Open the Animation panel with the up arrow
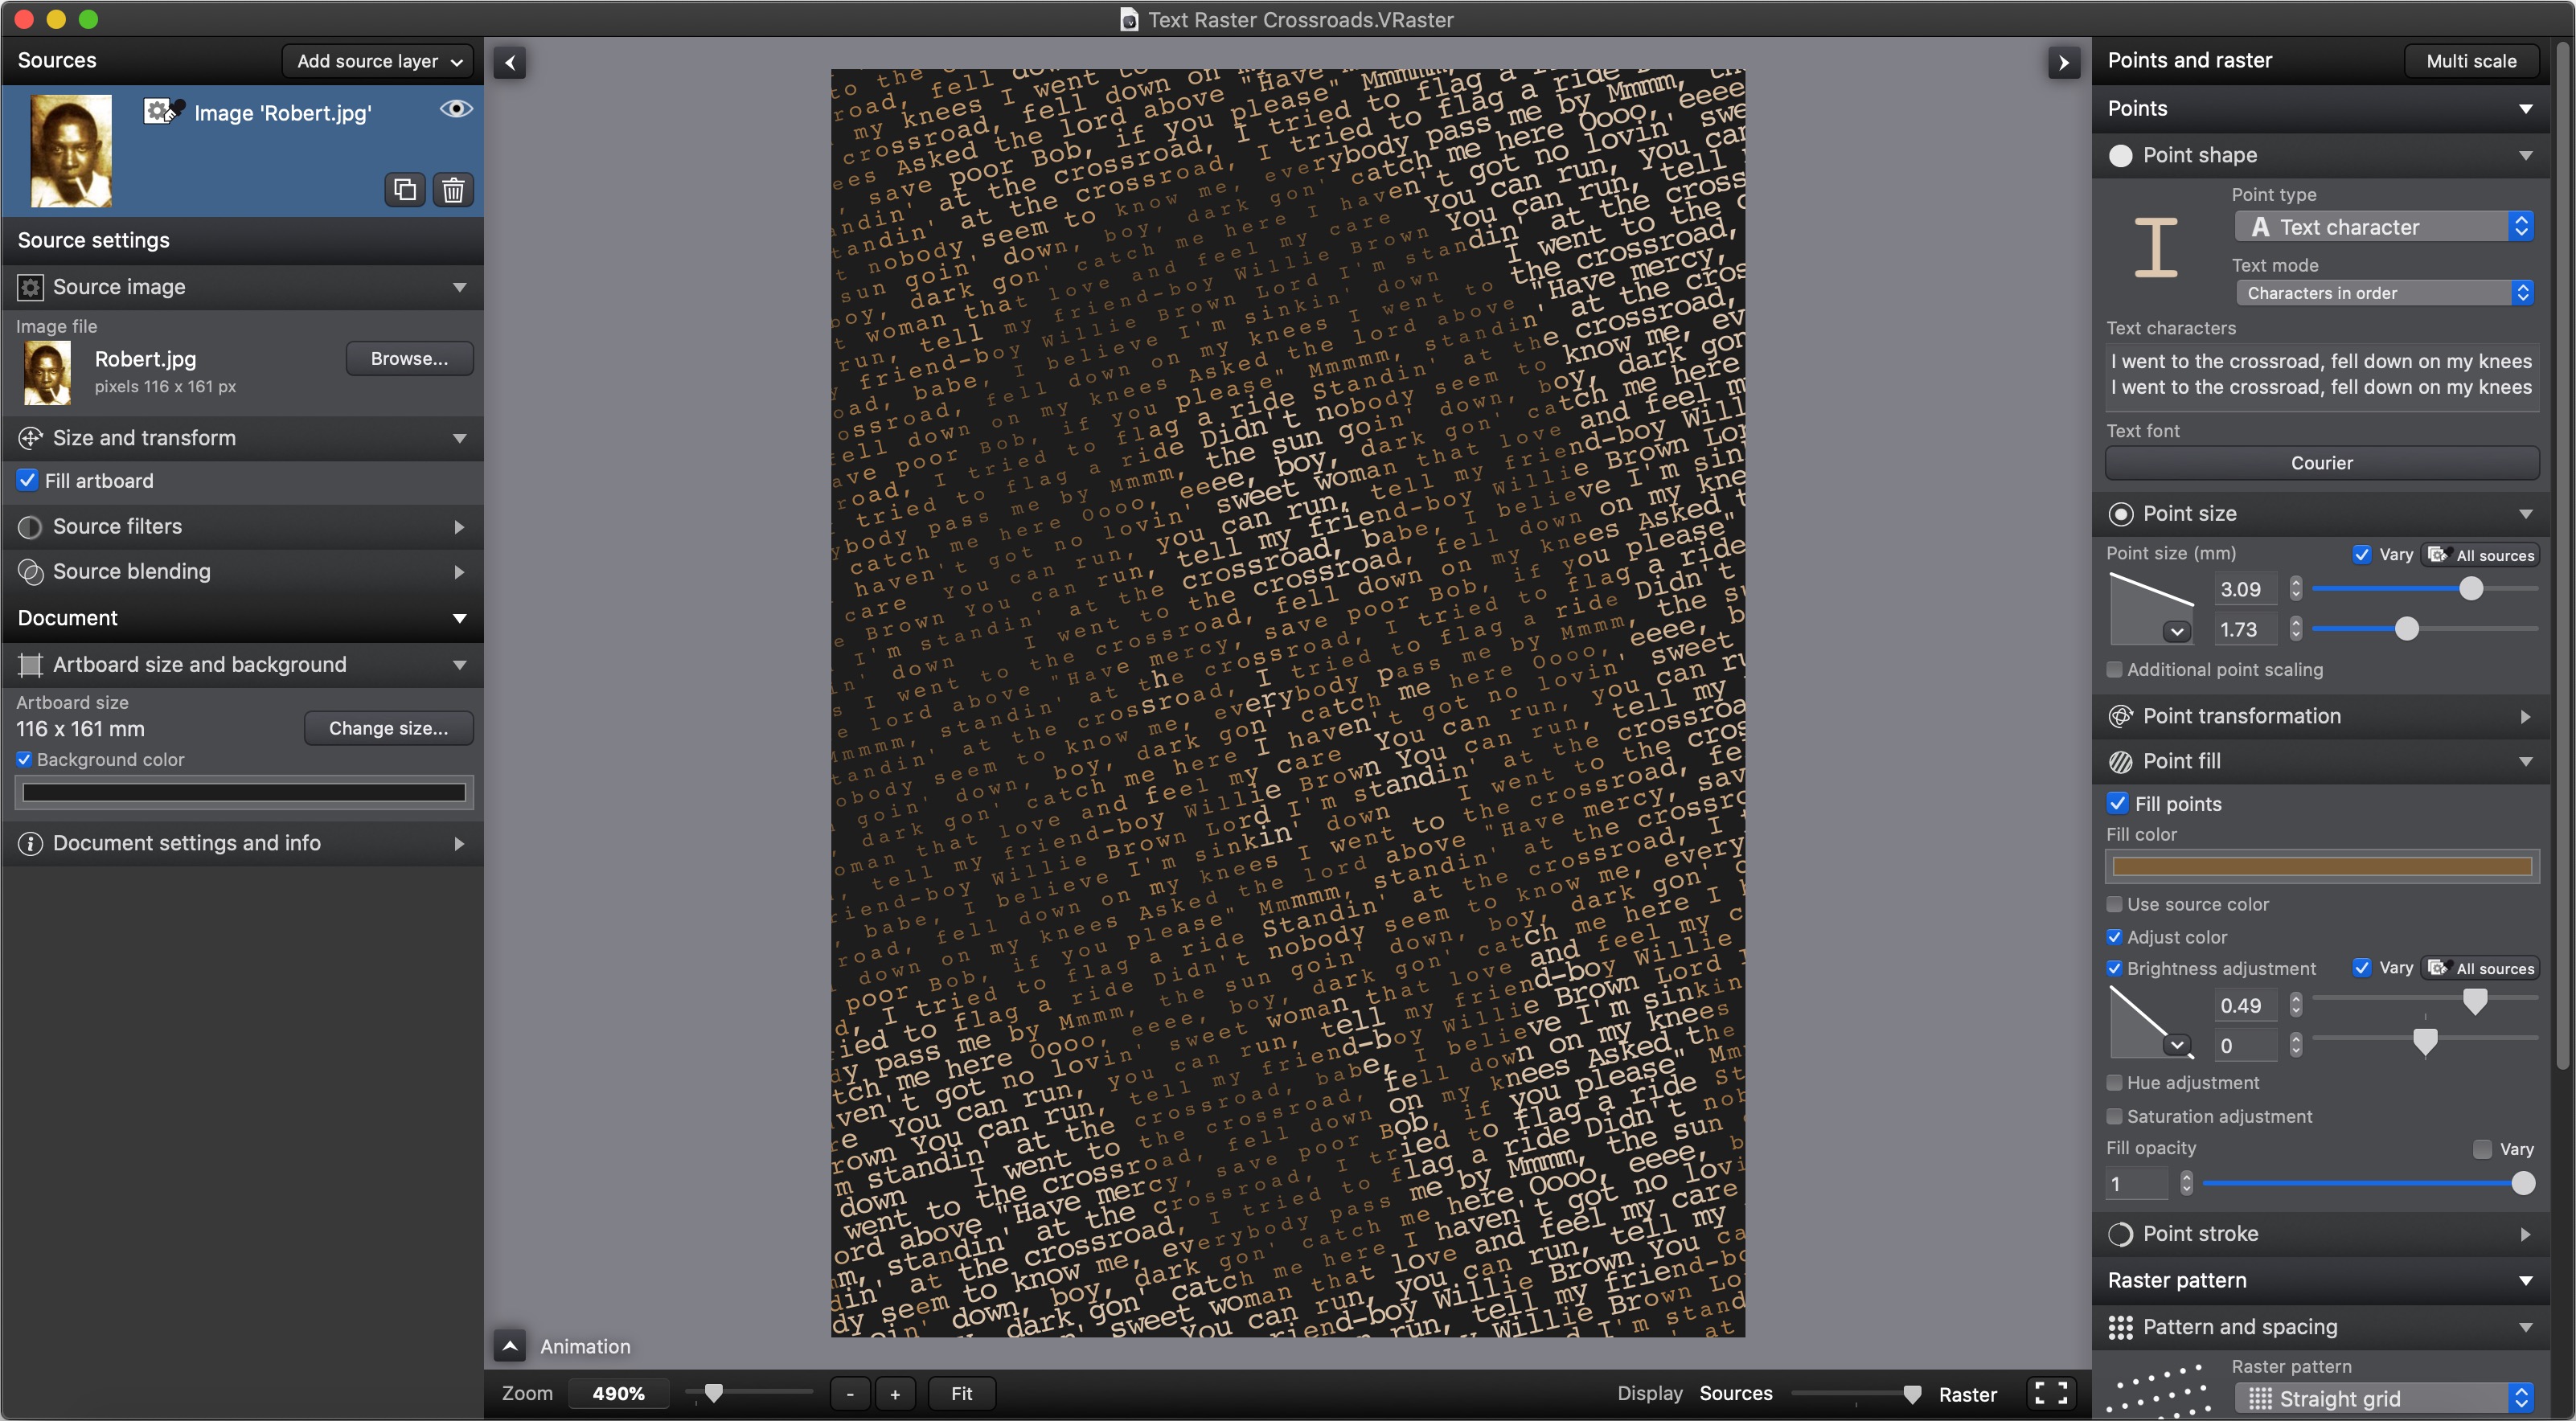This screenshot has width=2576, height=1421. 510,1346
